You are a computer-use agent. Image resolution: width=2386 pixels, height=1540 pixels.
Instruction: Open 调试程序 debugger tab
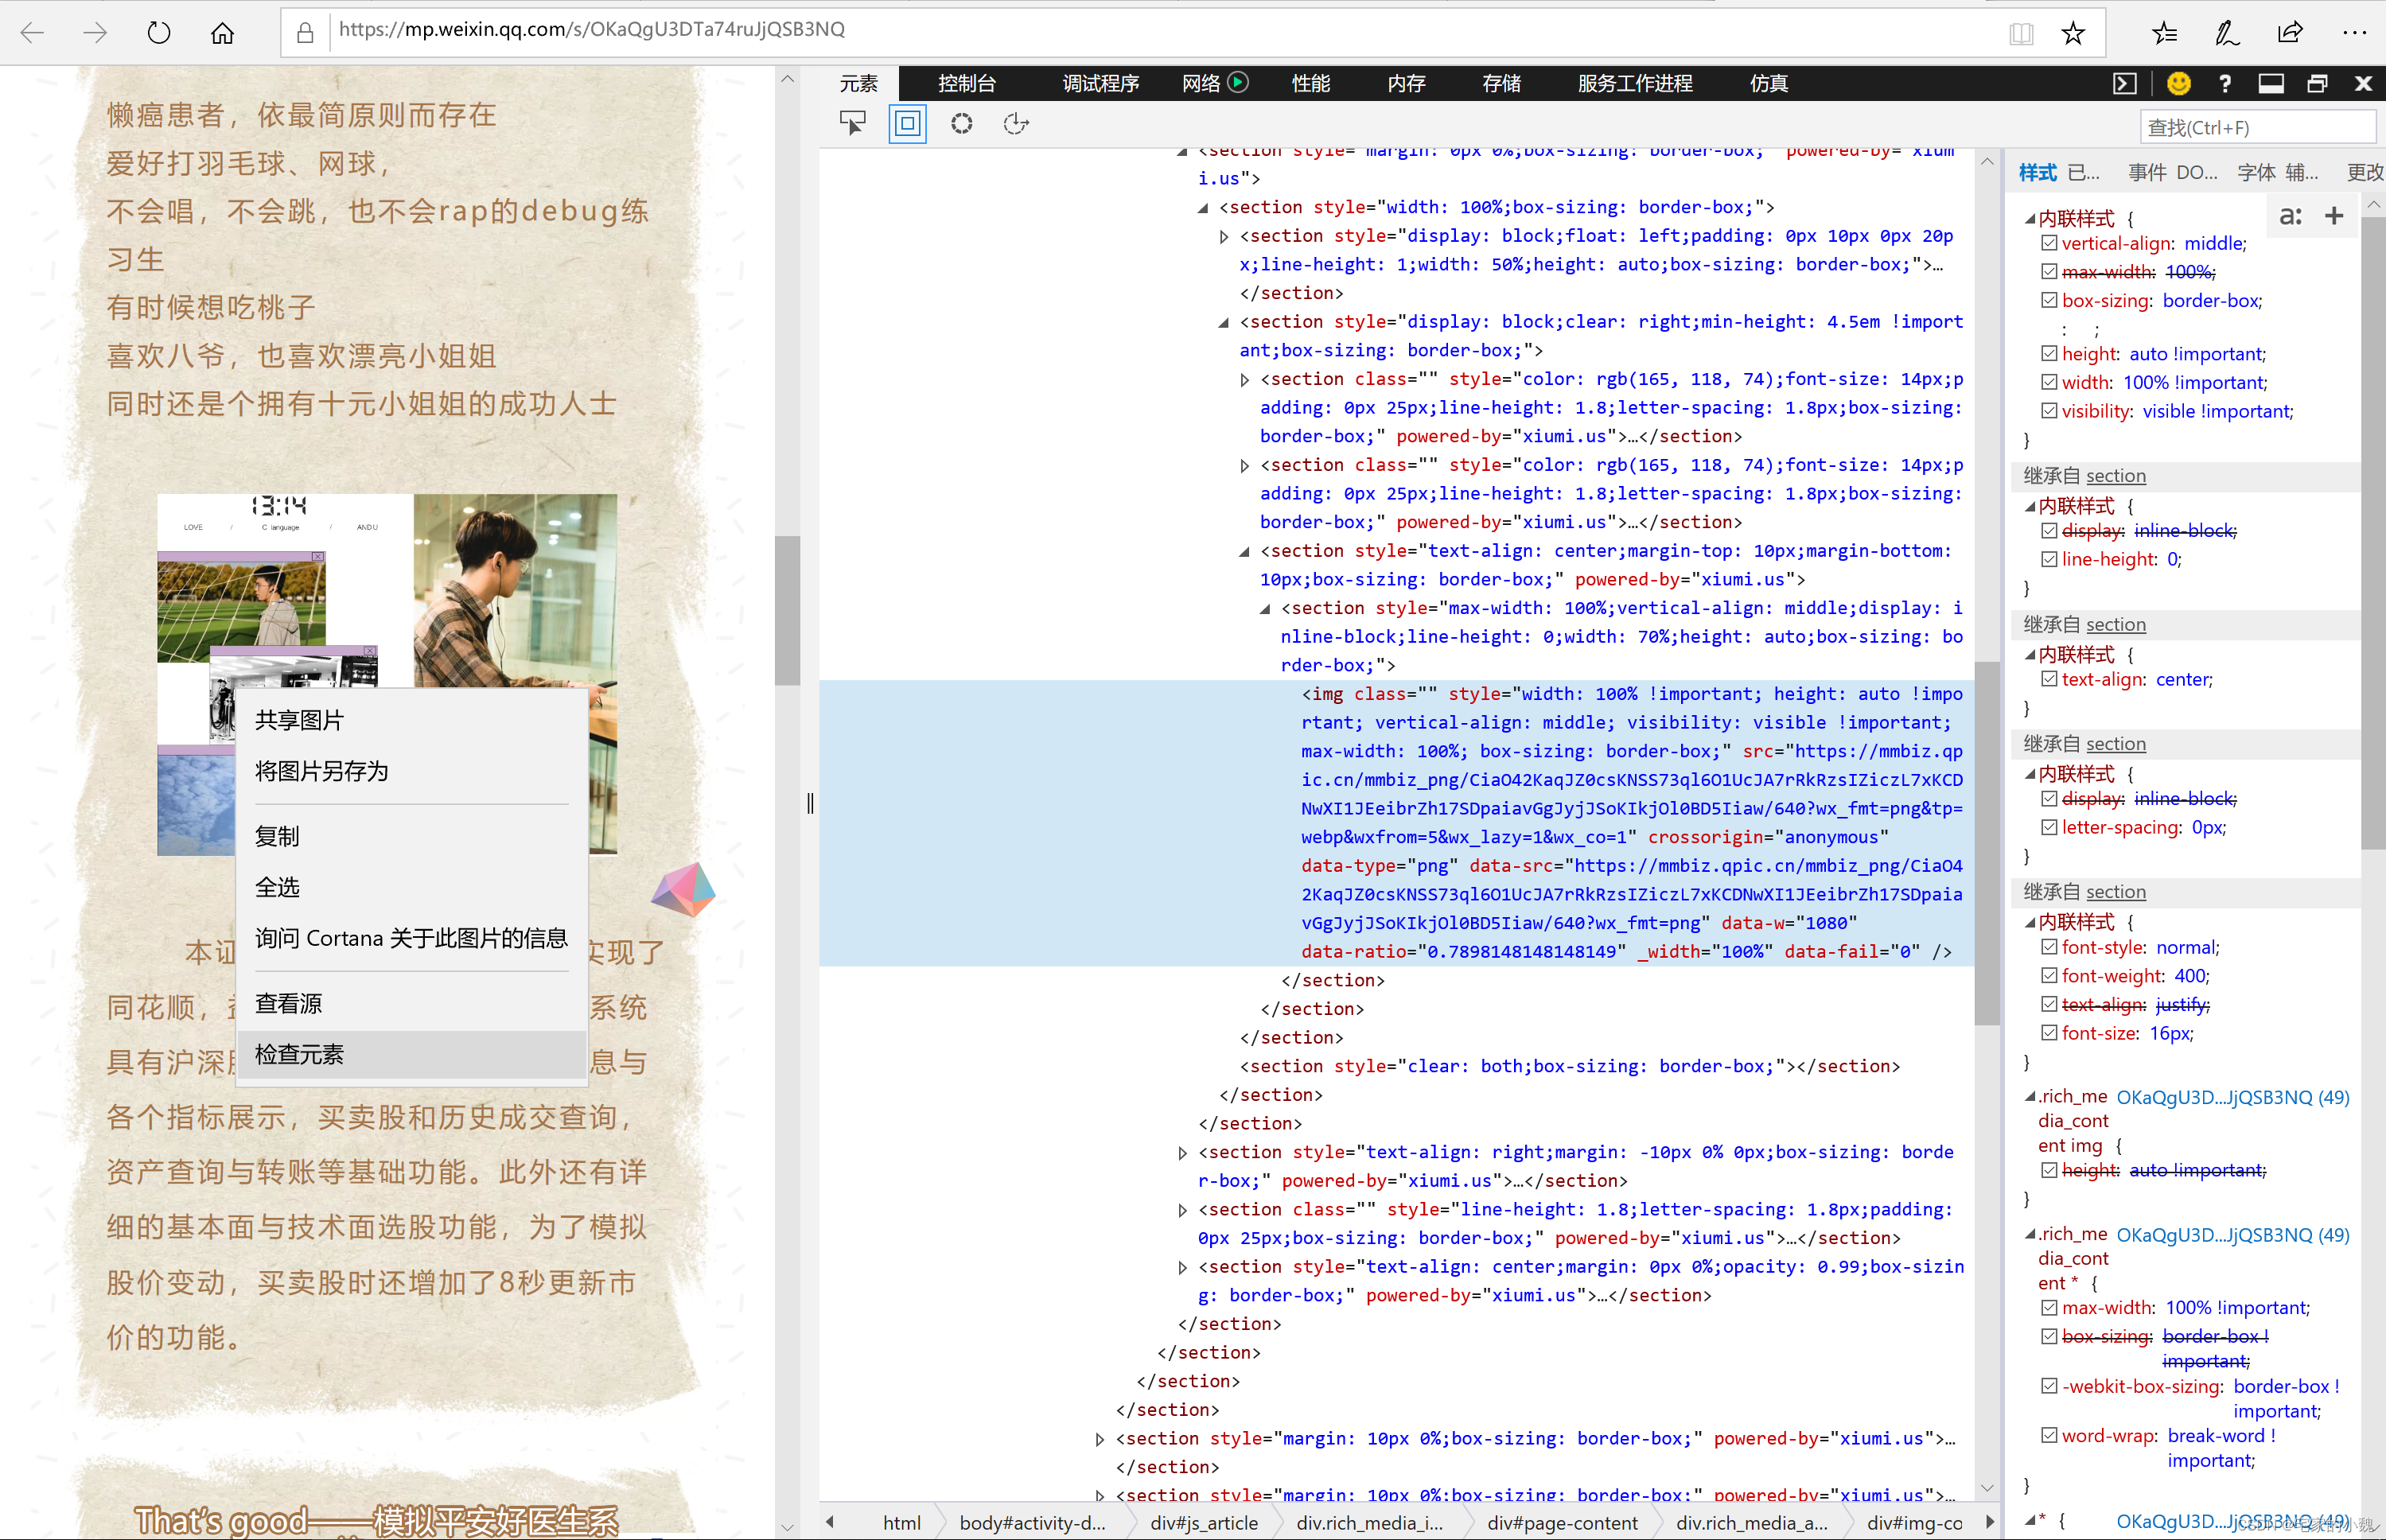(1101, 84)
